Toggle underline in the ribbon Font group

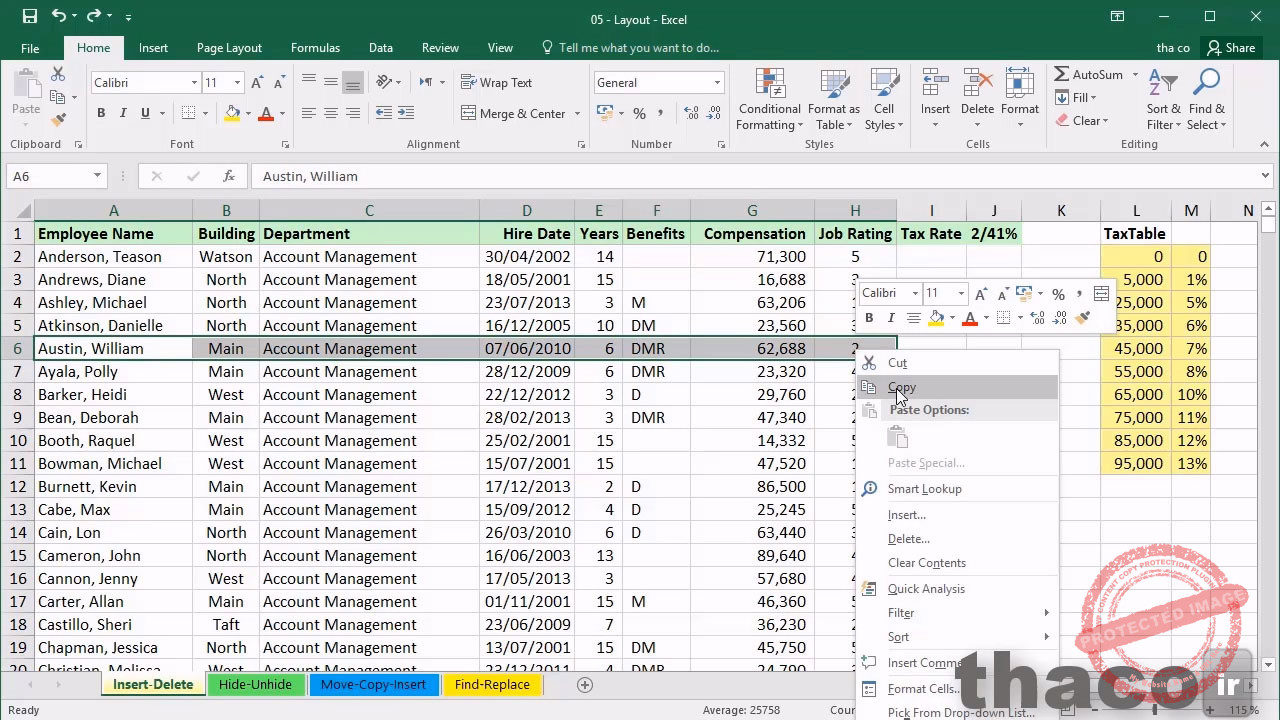[x=145, y=113]
